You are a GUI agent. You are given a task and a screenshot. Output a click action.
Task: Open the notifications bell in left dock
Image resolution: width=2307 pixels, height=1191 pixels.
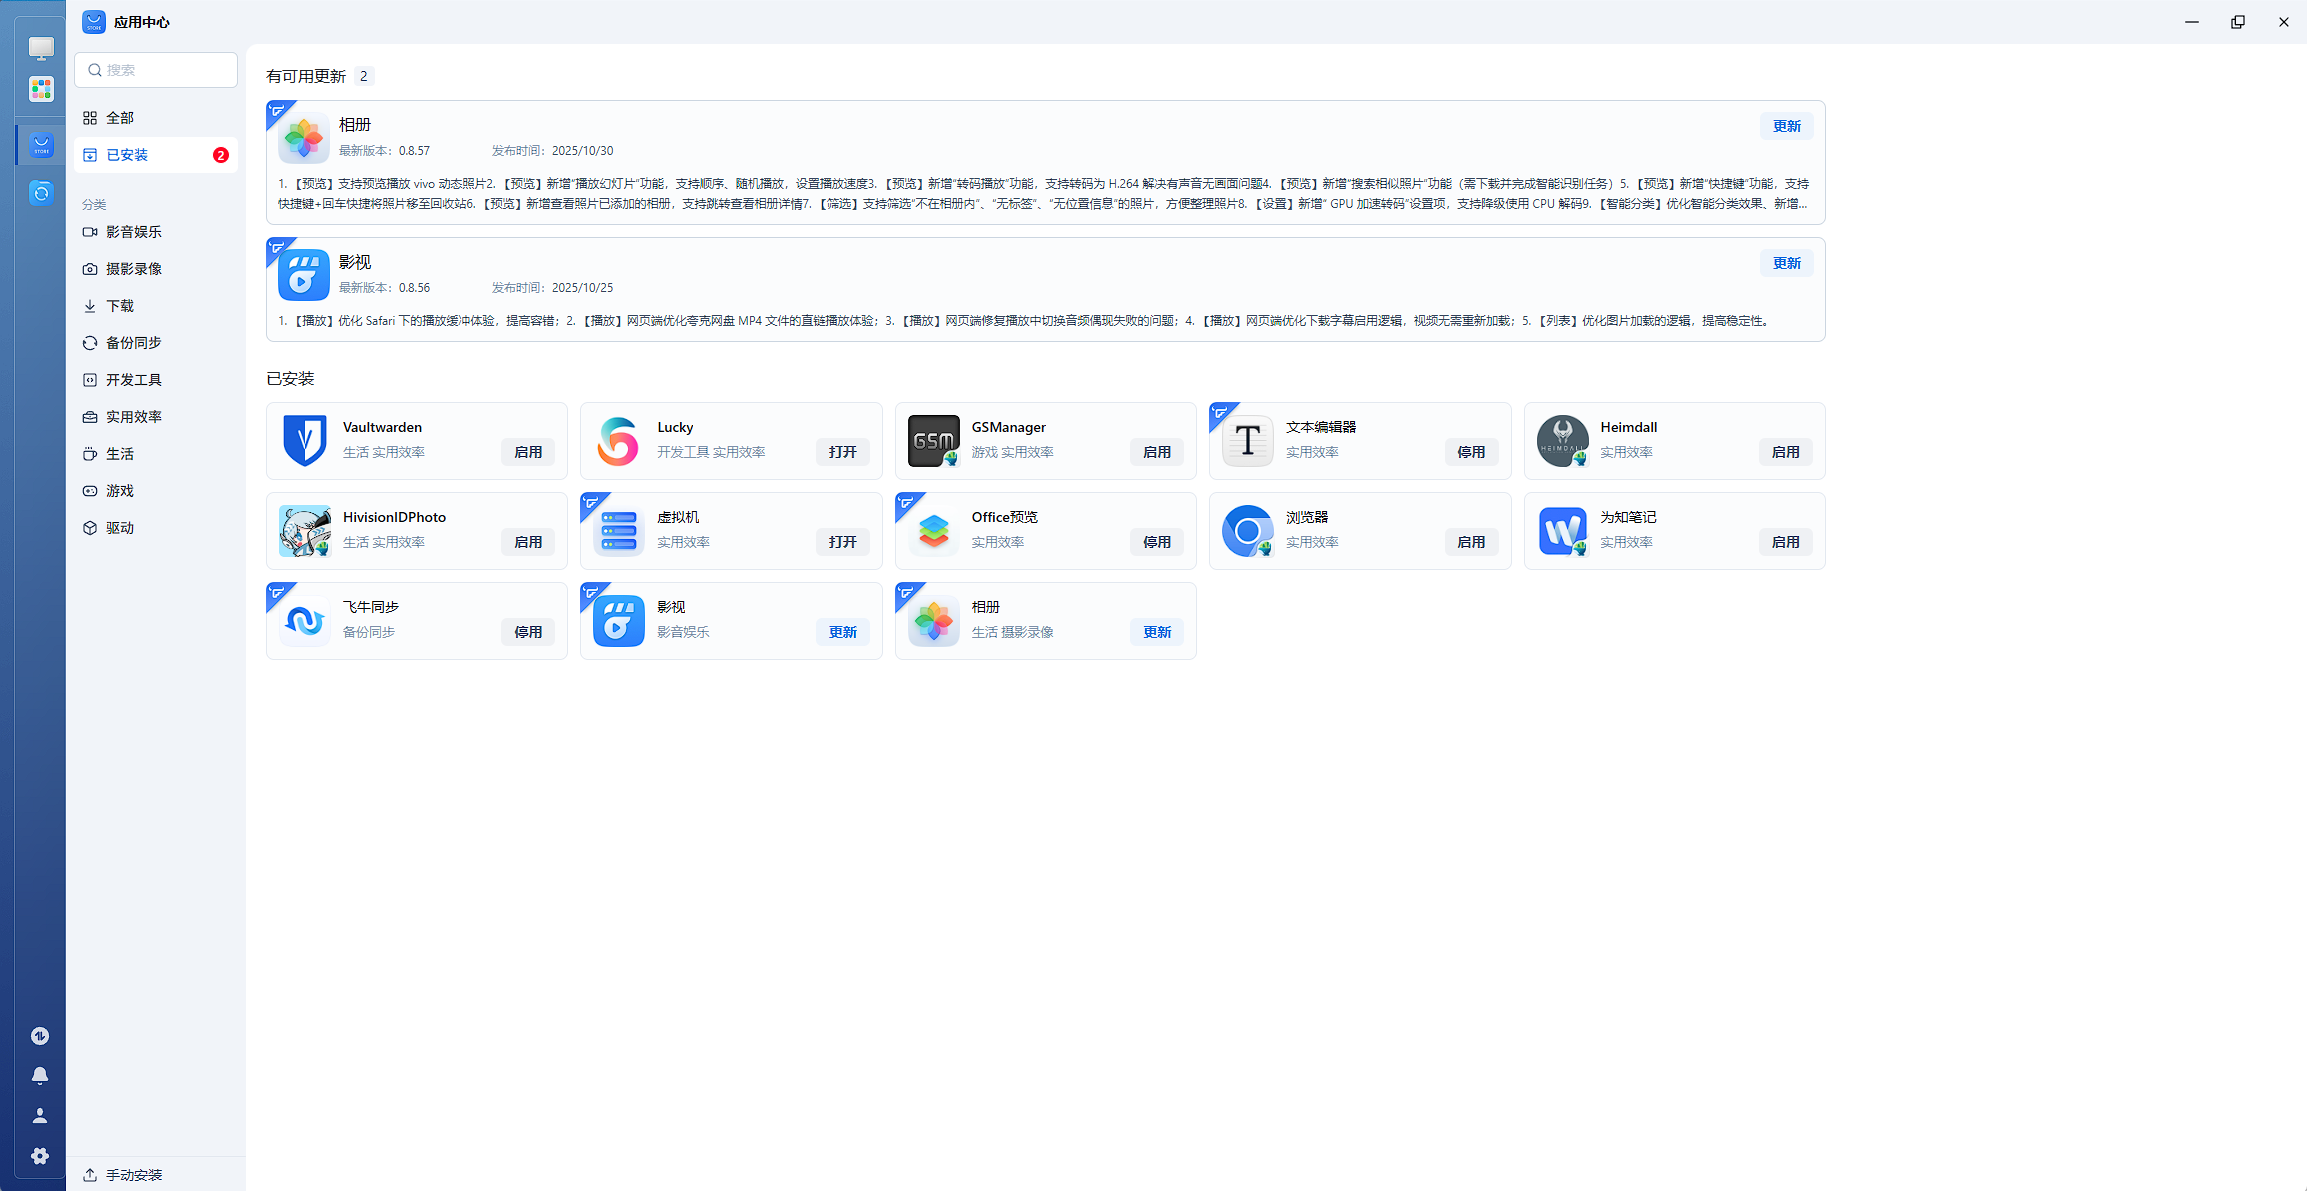click(40, 1076)
